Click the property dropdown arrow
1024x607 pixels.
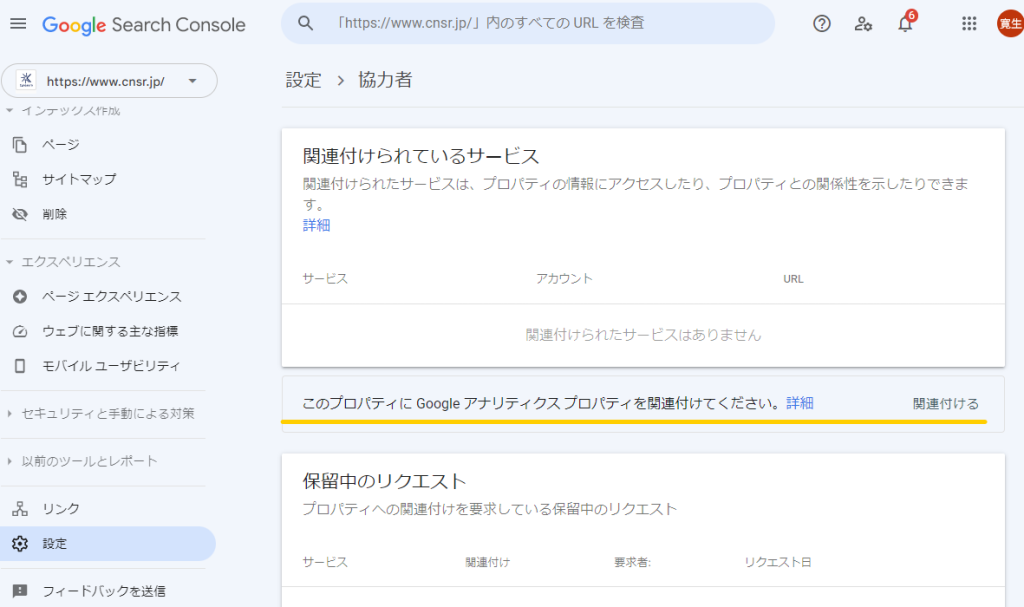(192, 81)
